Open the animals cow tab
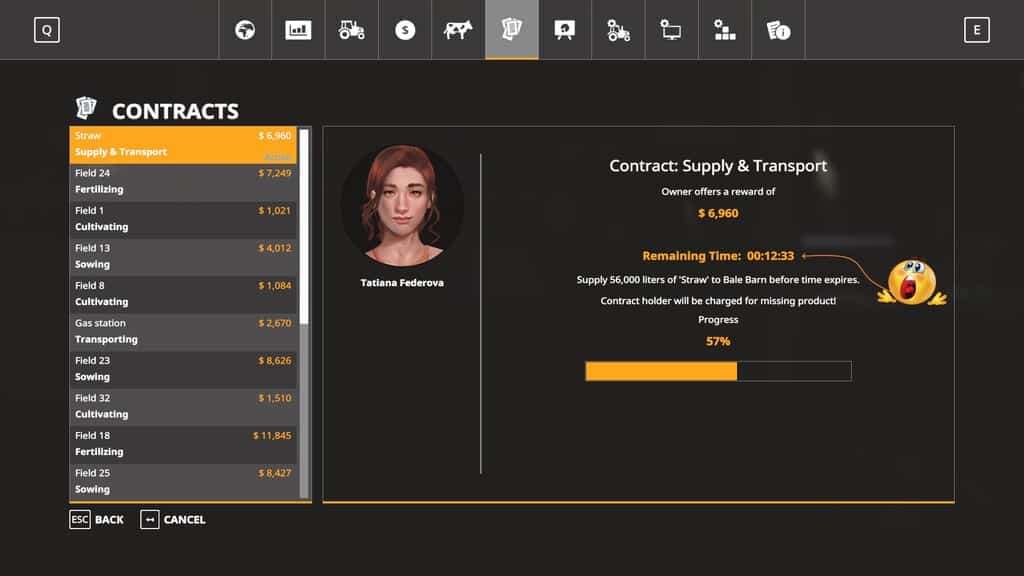1024x576 pixels. pyautogui.click(x=458, y=30)
